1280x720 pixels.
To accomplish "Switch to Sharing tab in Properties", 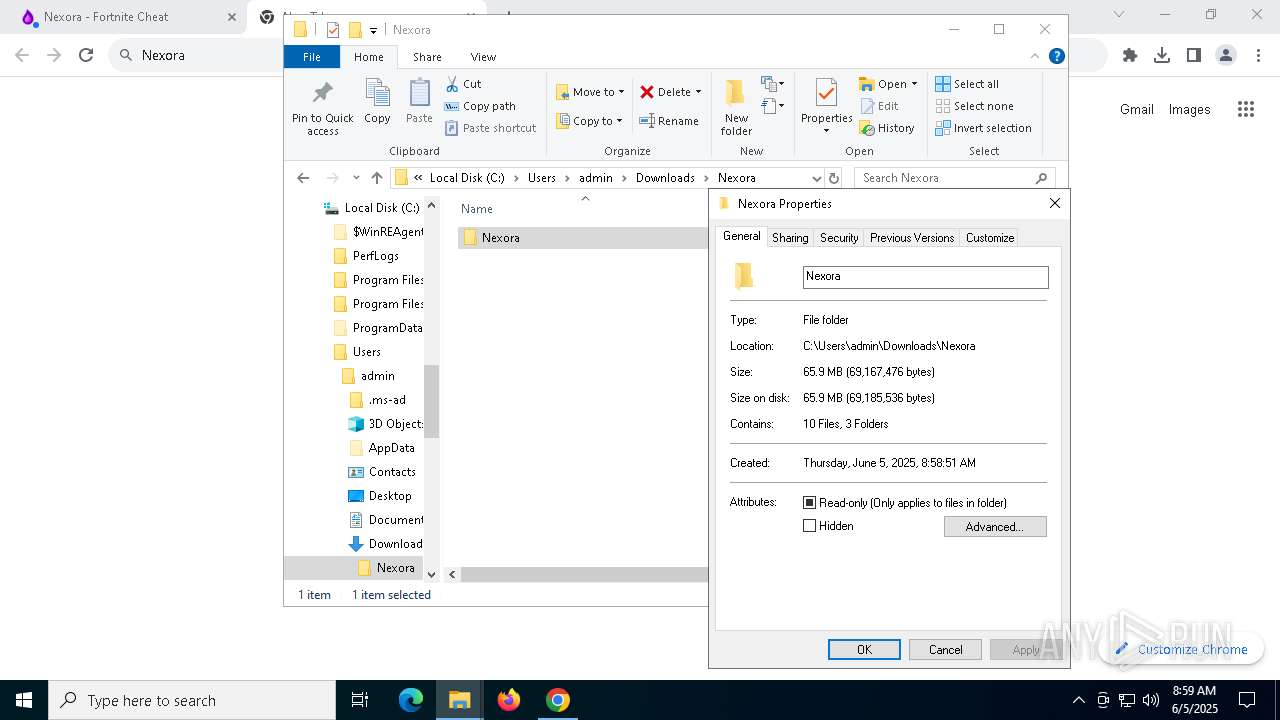I will [790, 238].
